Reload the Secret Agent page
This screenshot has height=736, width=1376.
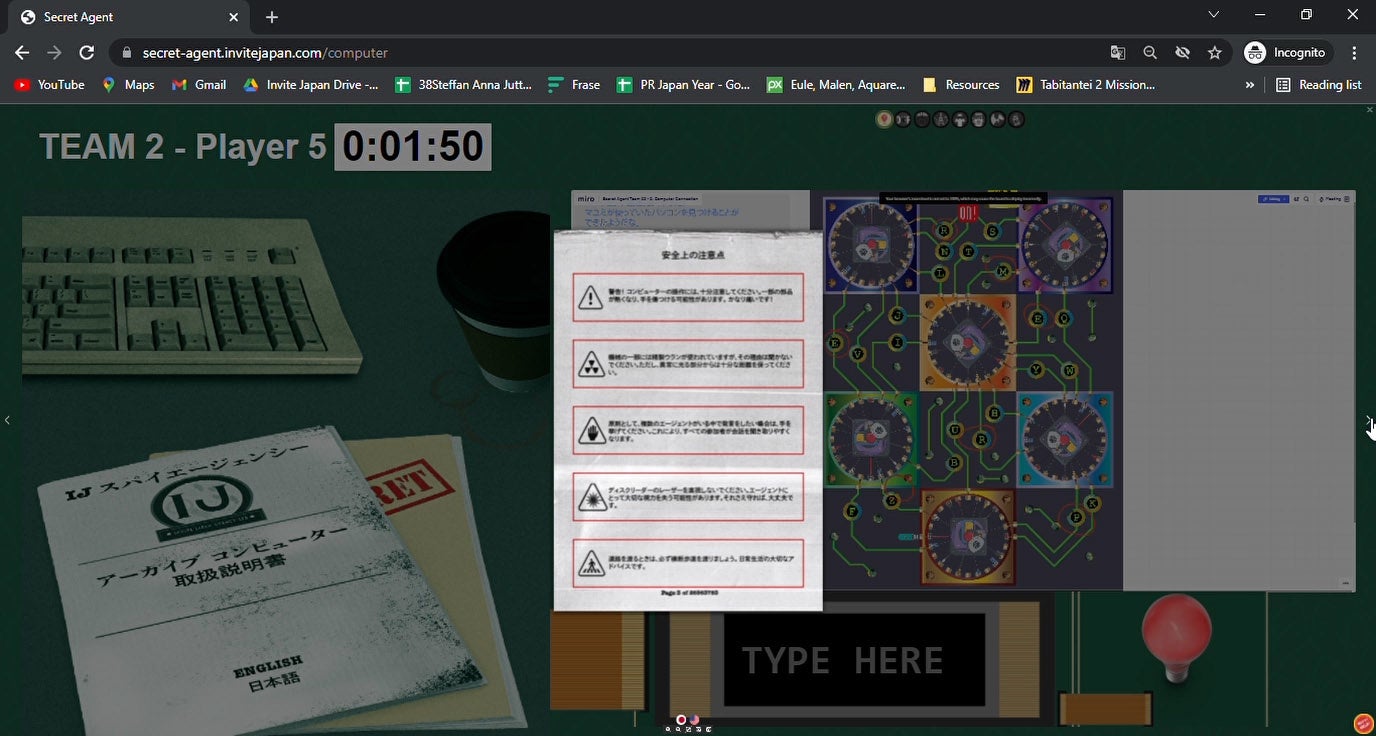click(x=87, y=53)
